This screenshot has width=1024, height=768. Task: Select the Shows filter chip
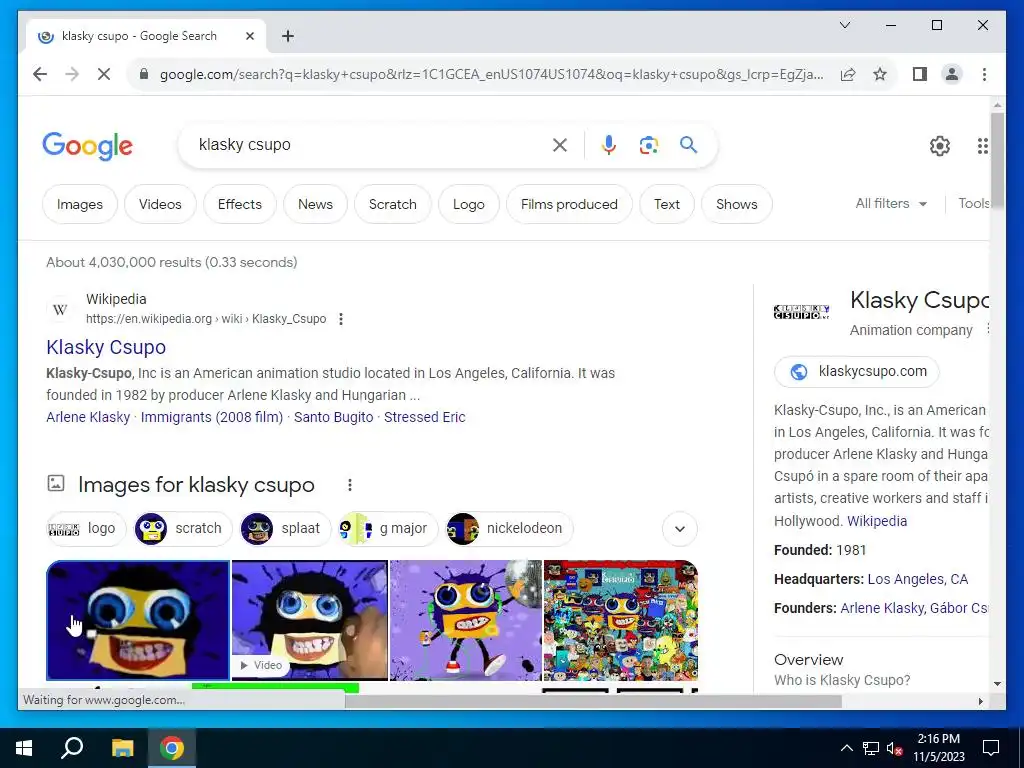[x=737, y=204]
